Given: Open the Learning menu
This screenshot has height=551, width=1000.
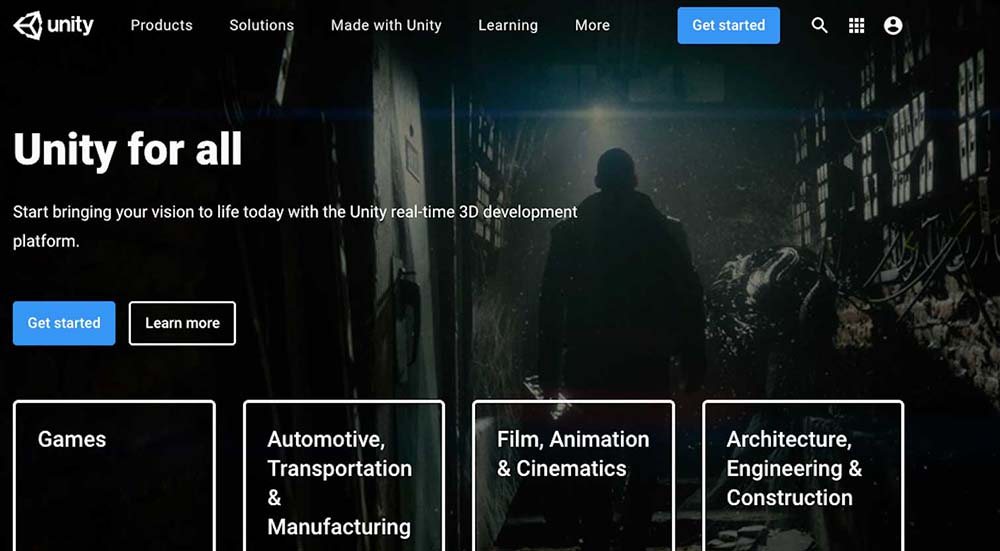Looking at the screenshot, I should 508,26.
